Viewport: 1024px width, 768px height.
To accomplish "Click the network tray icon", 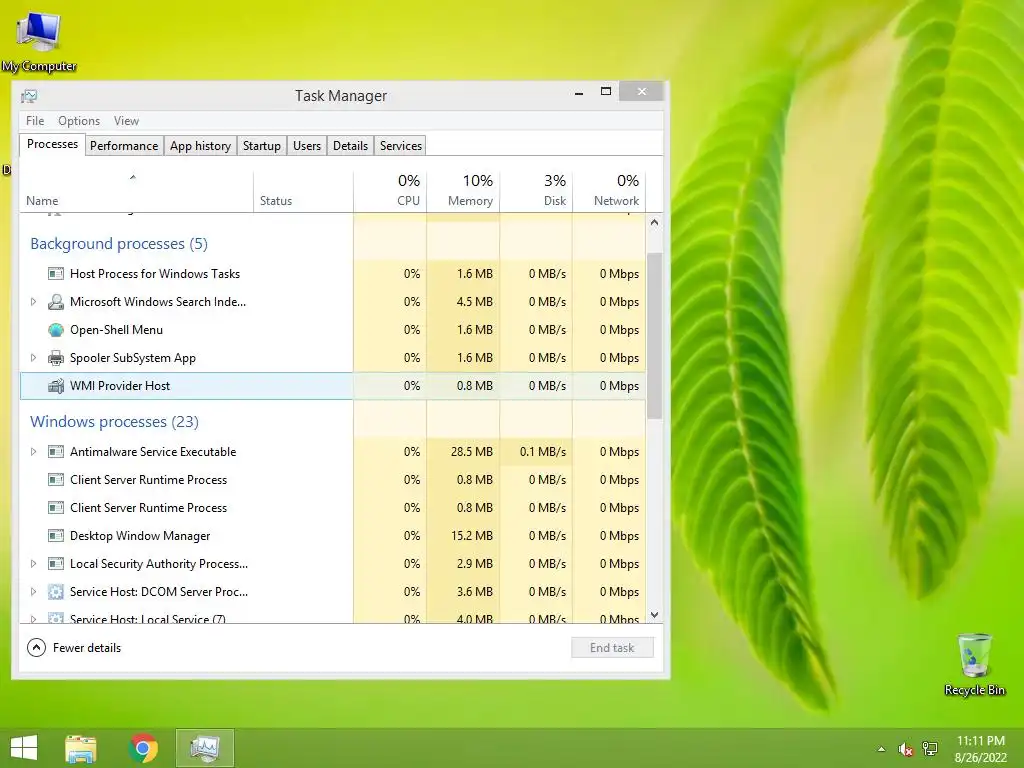I will click(x=929, y=749).
